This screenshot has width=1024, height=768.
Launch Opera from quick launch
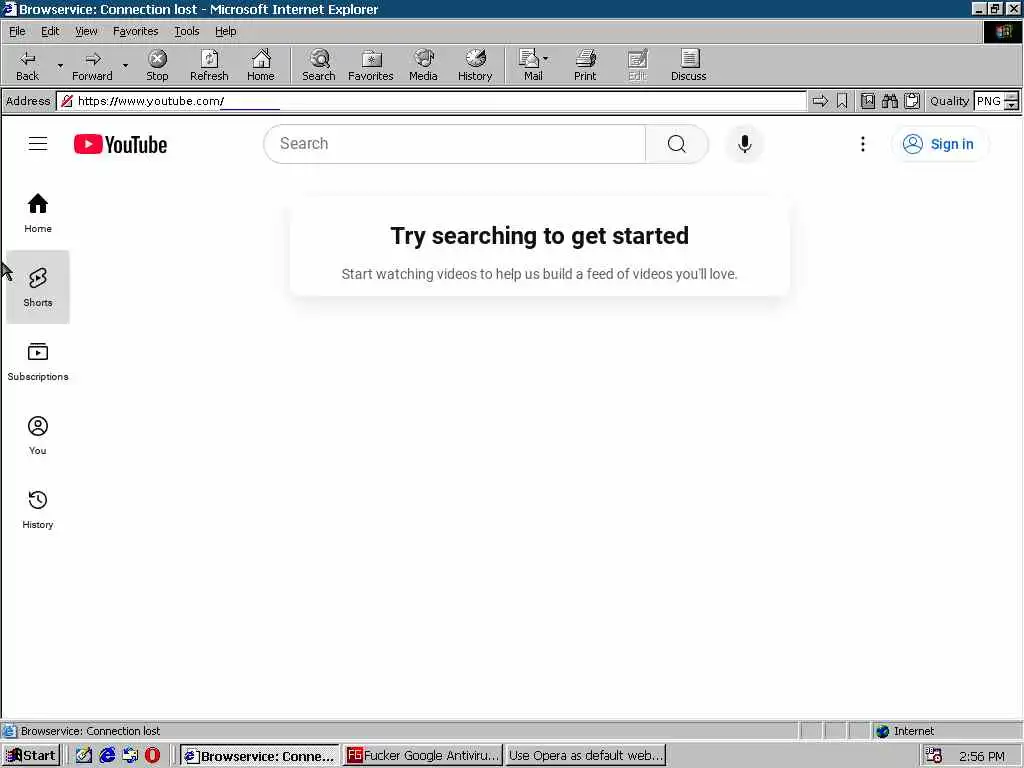click(152, 756)
